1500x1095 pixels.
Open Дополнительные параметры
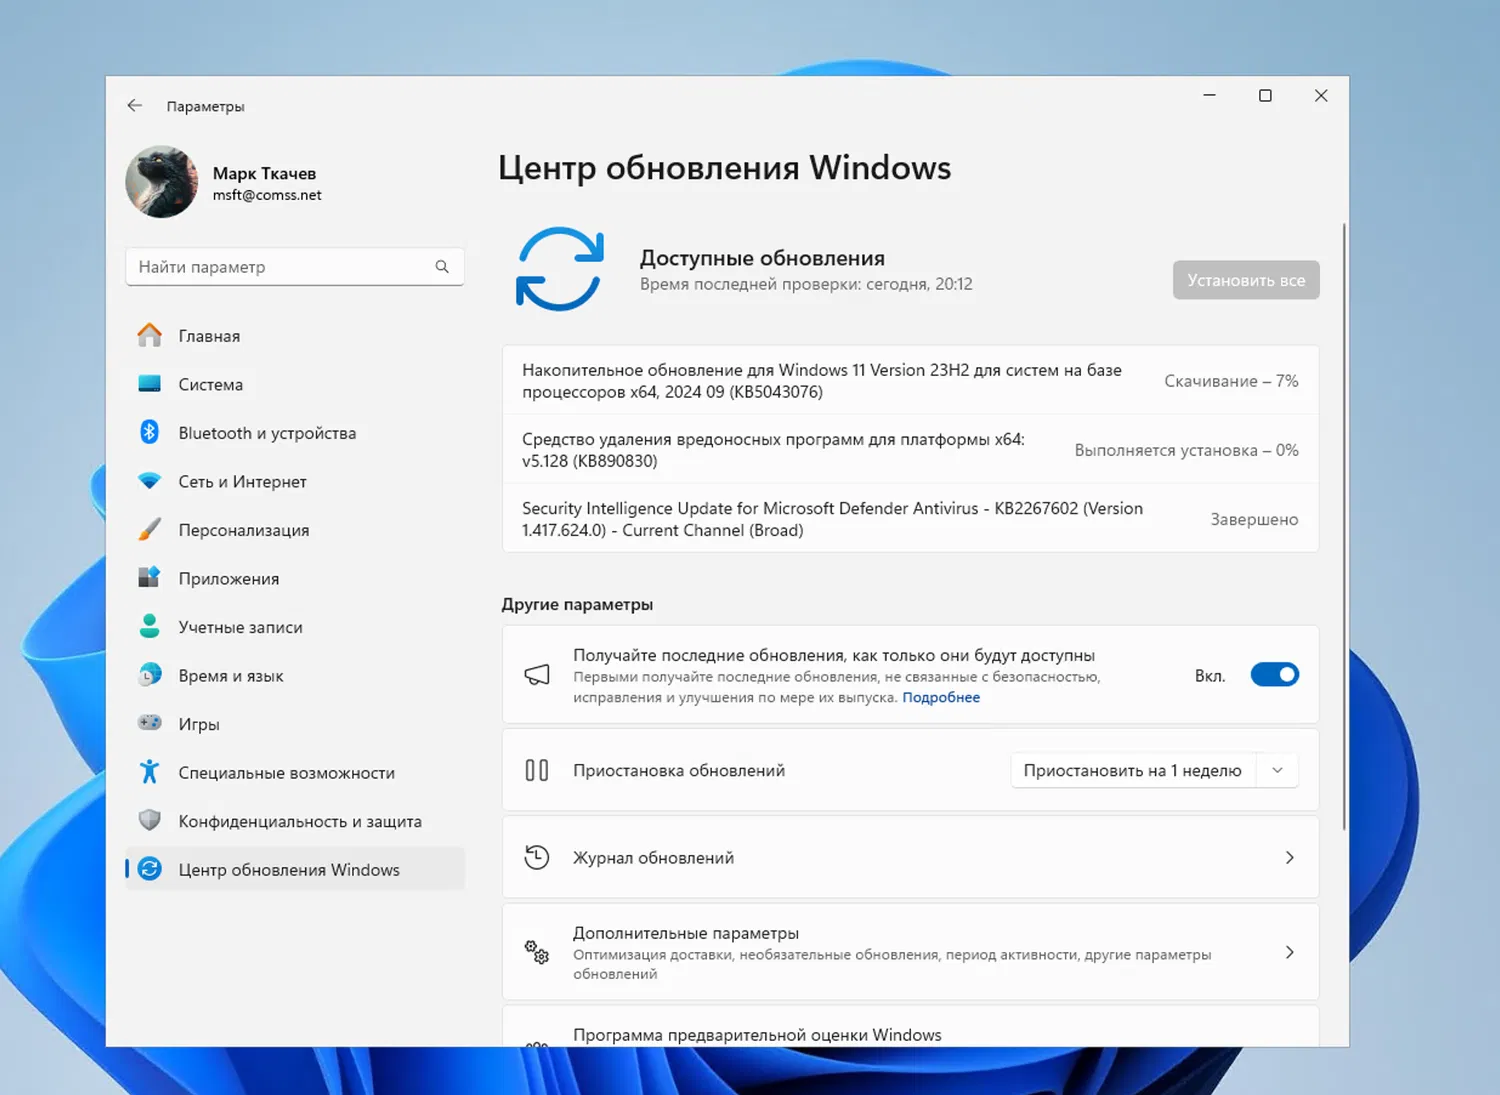point(910,952)
